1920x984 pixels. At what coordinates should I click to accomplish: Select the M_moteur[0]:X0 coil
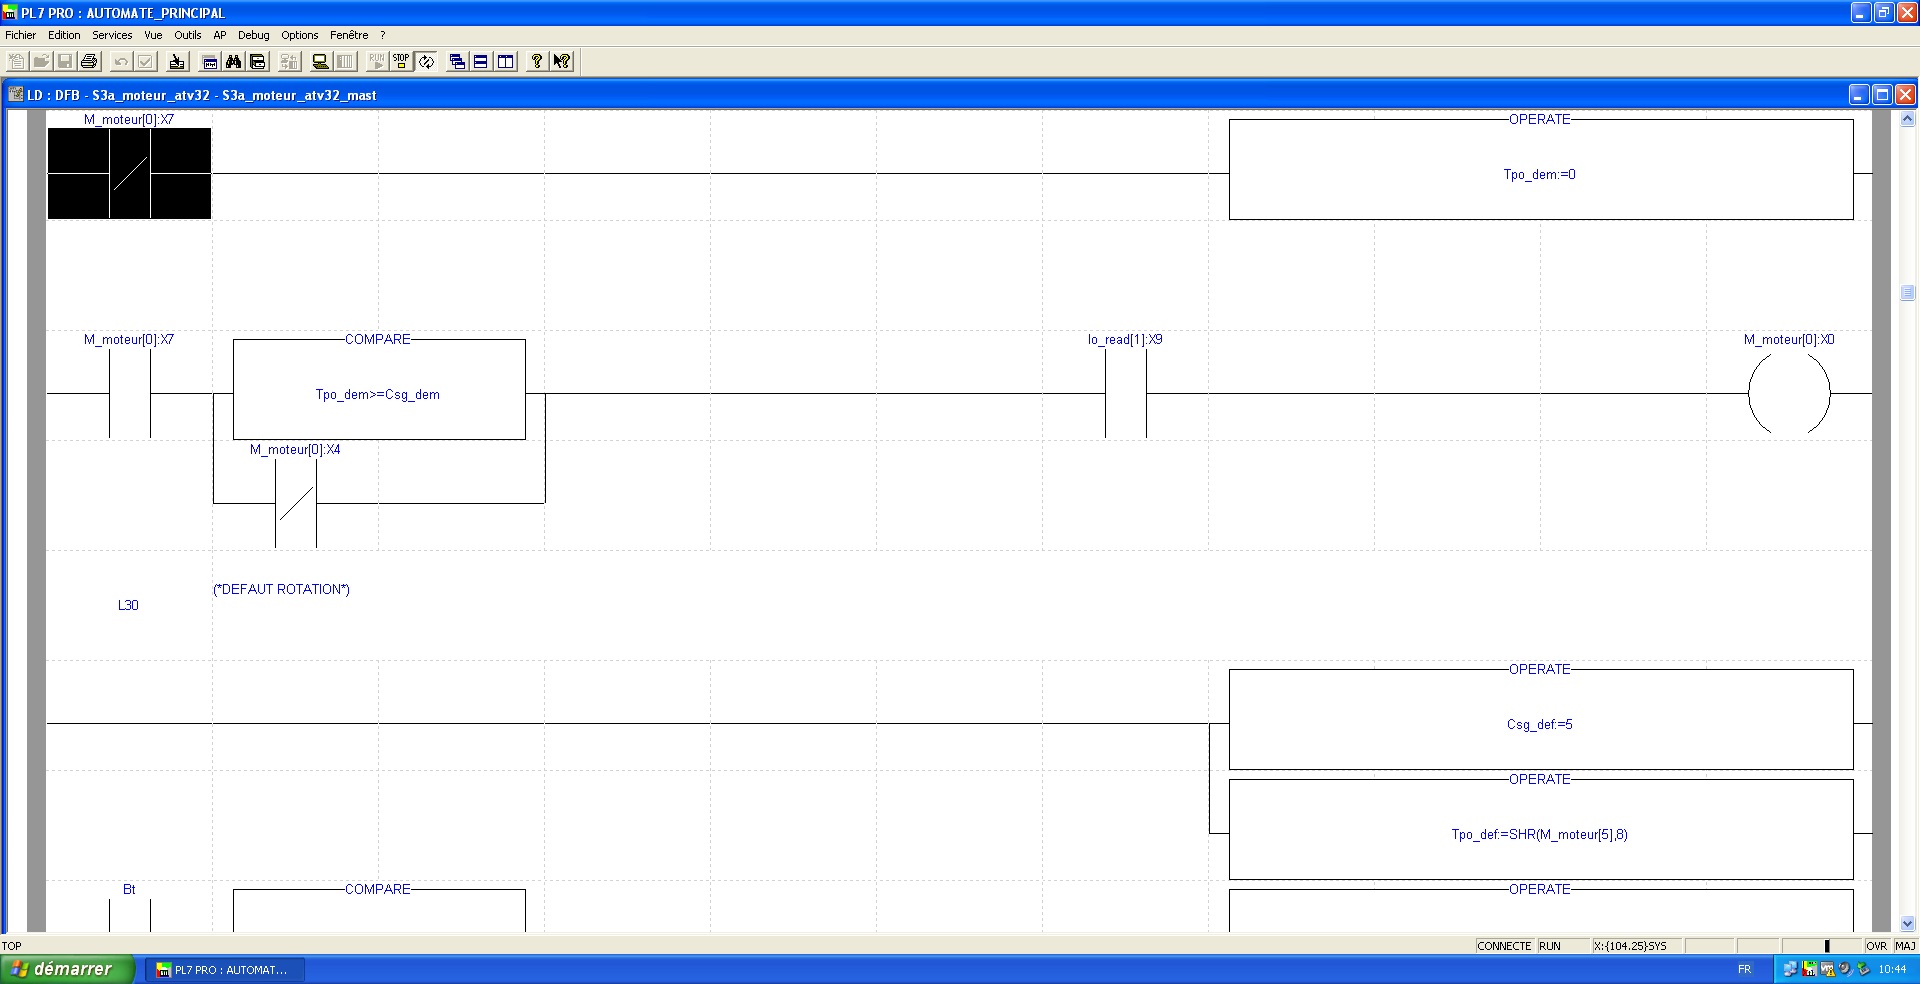(1789, 393)
